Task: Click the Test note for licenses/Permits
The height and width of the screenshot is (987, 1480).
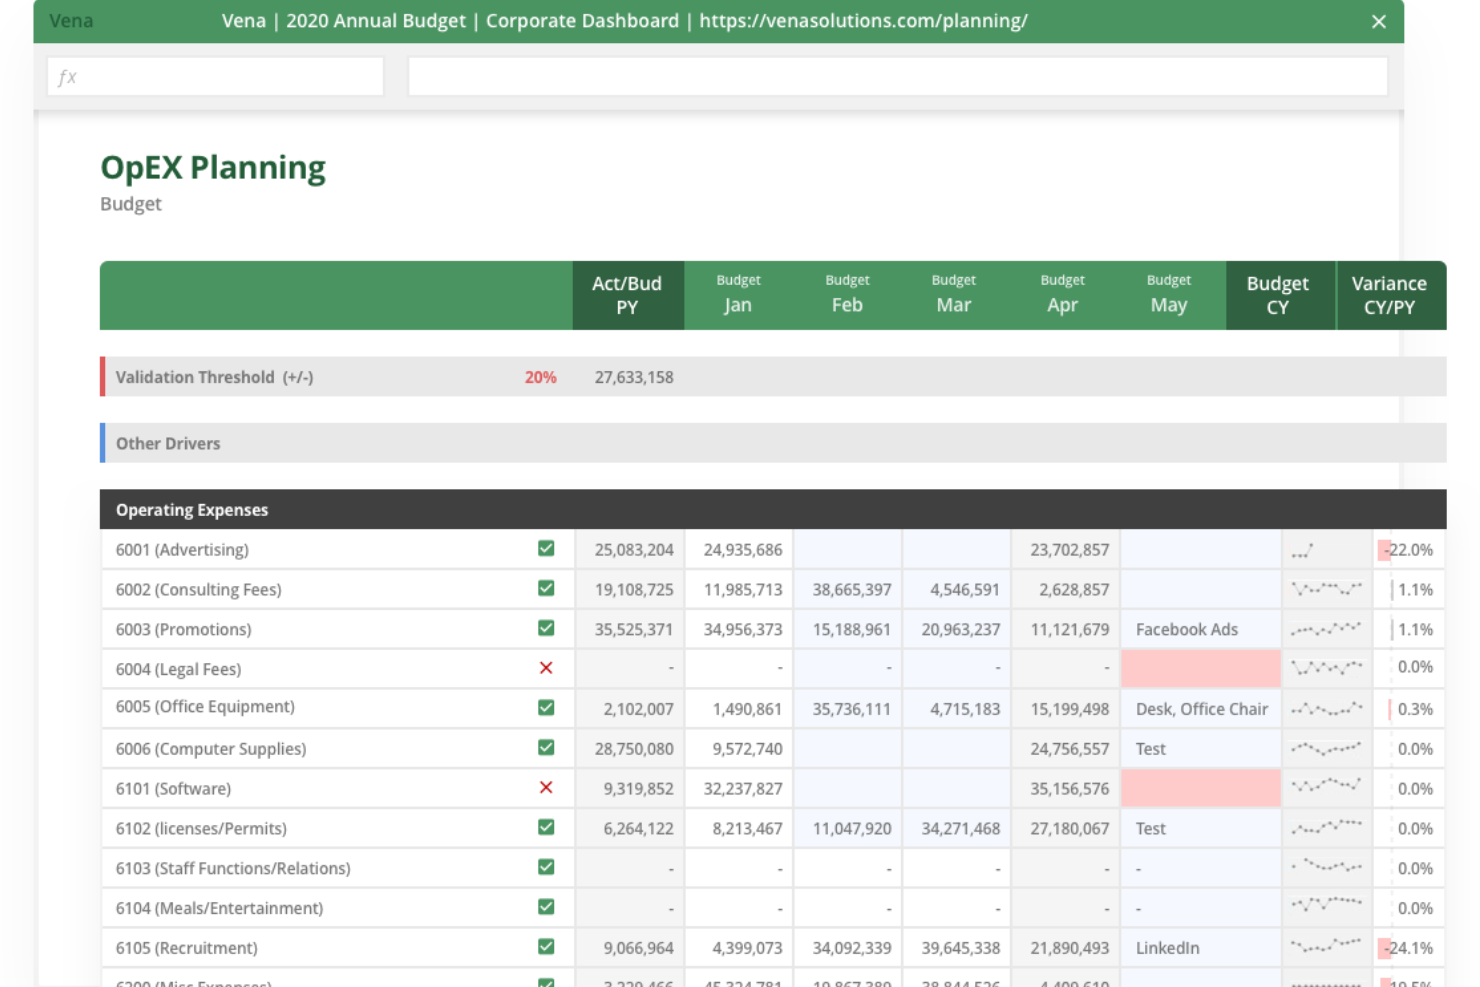Action: (1200, 828)
